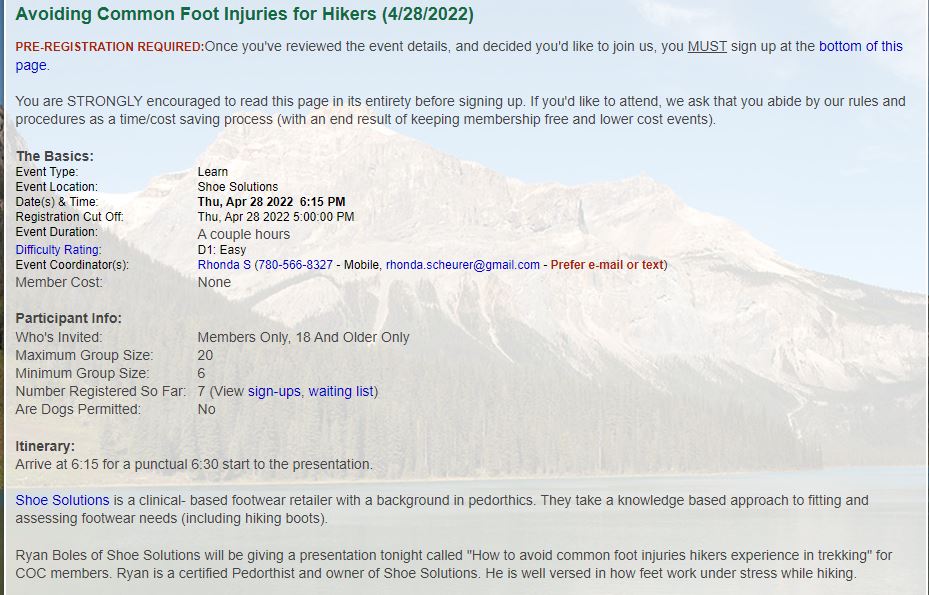Click the Shoe Solutions event location value

(238, 187)
